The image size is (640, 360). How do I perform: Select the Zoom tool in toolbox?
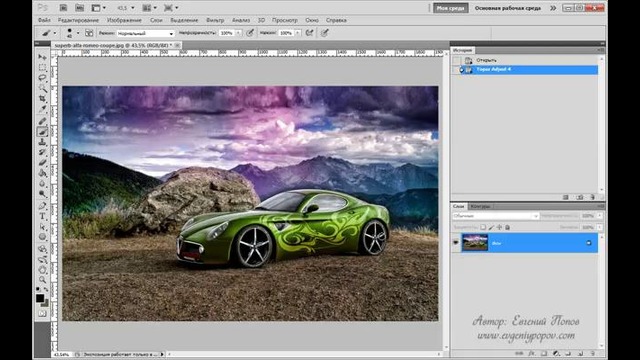pos(42,280)
